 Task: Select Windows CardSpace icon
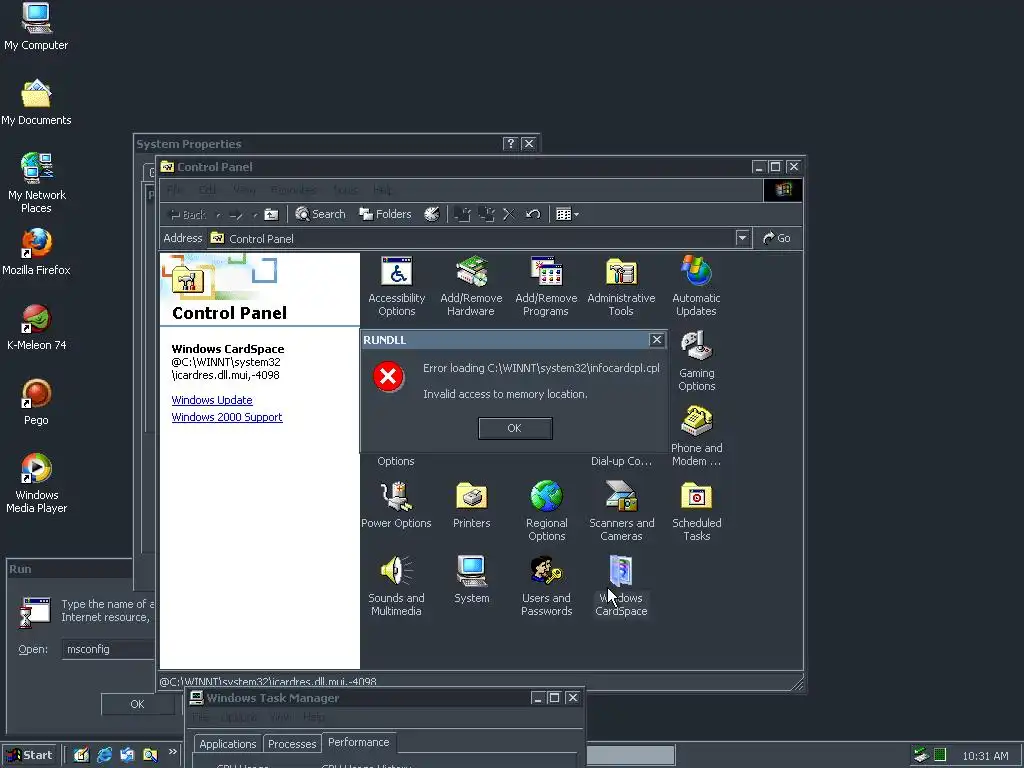point(621,586)
